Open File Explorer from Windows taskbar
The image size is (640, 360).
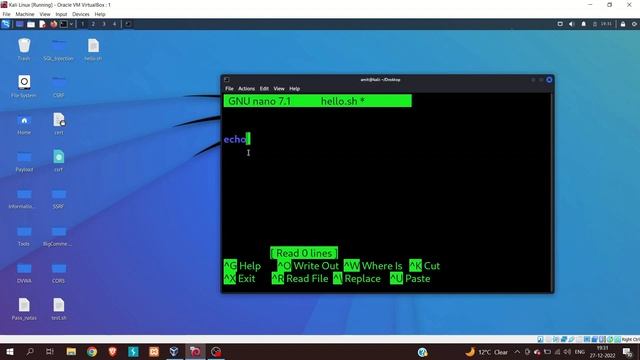click(71, 352)
